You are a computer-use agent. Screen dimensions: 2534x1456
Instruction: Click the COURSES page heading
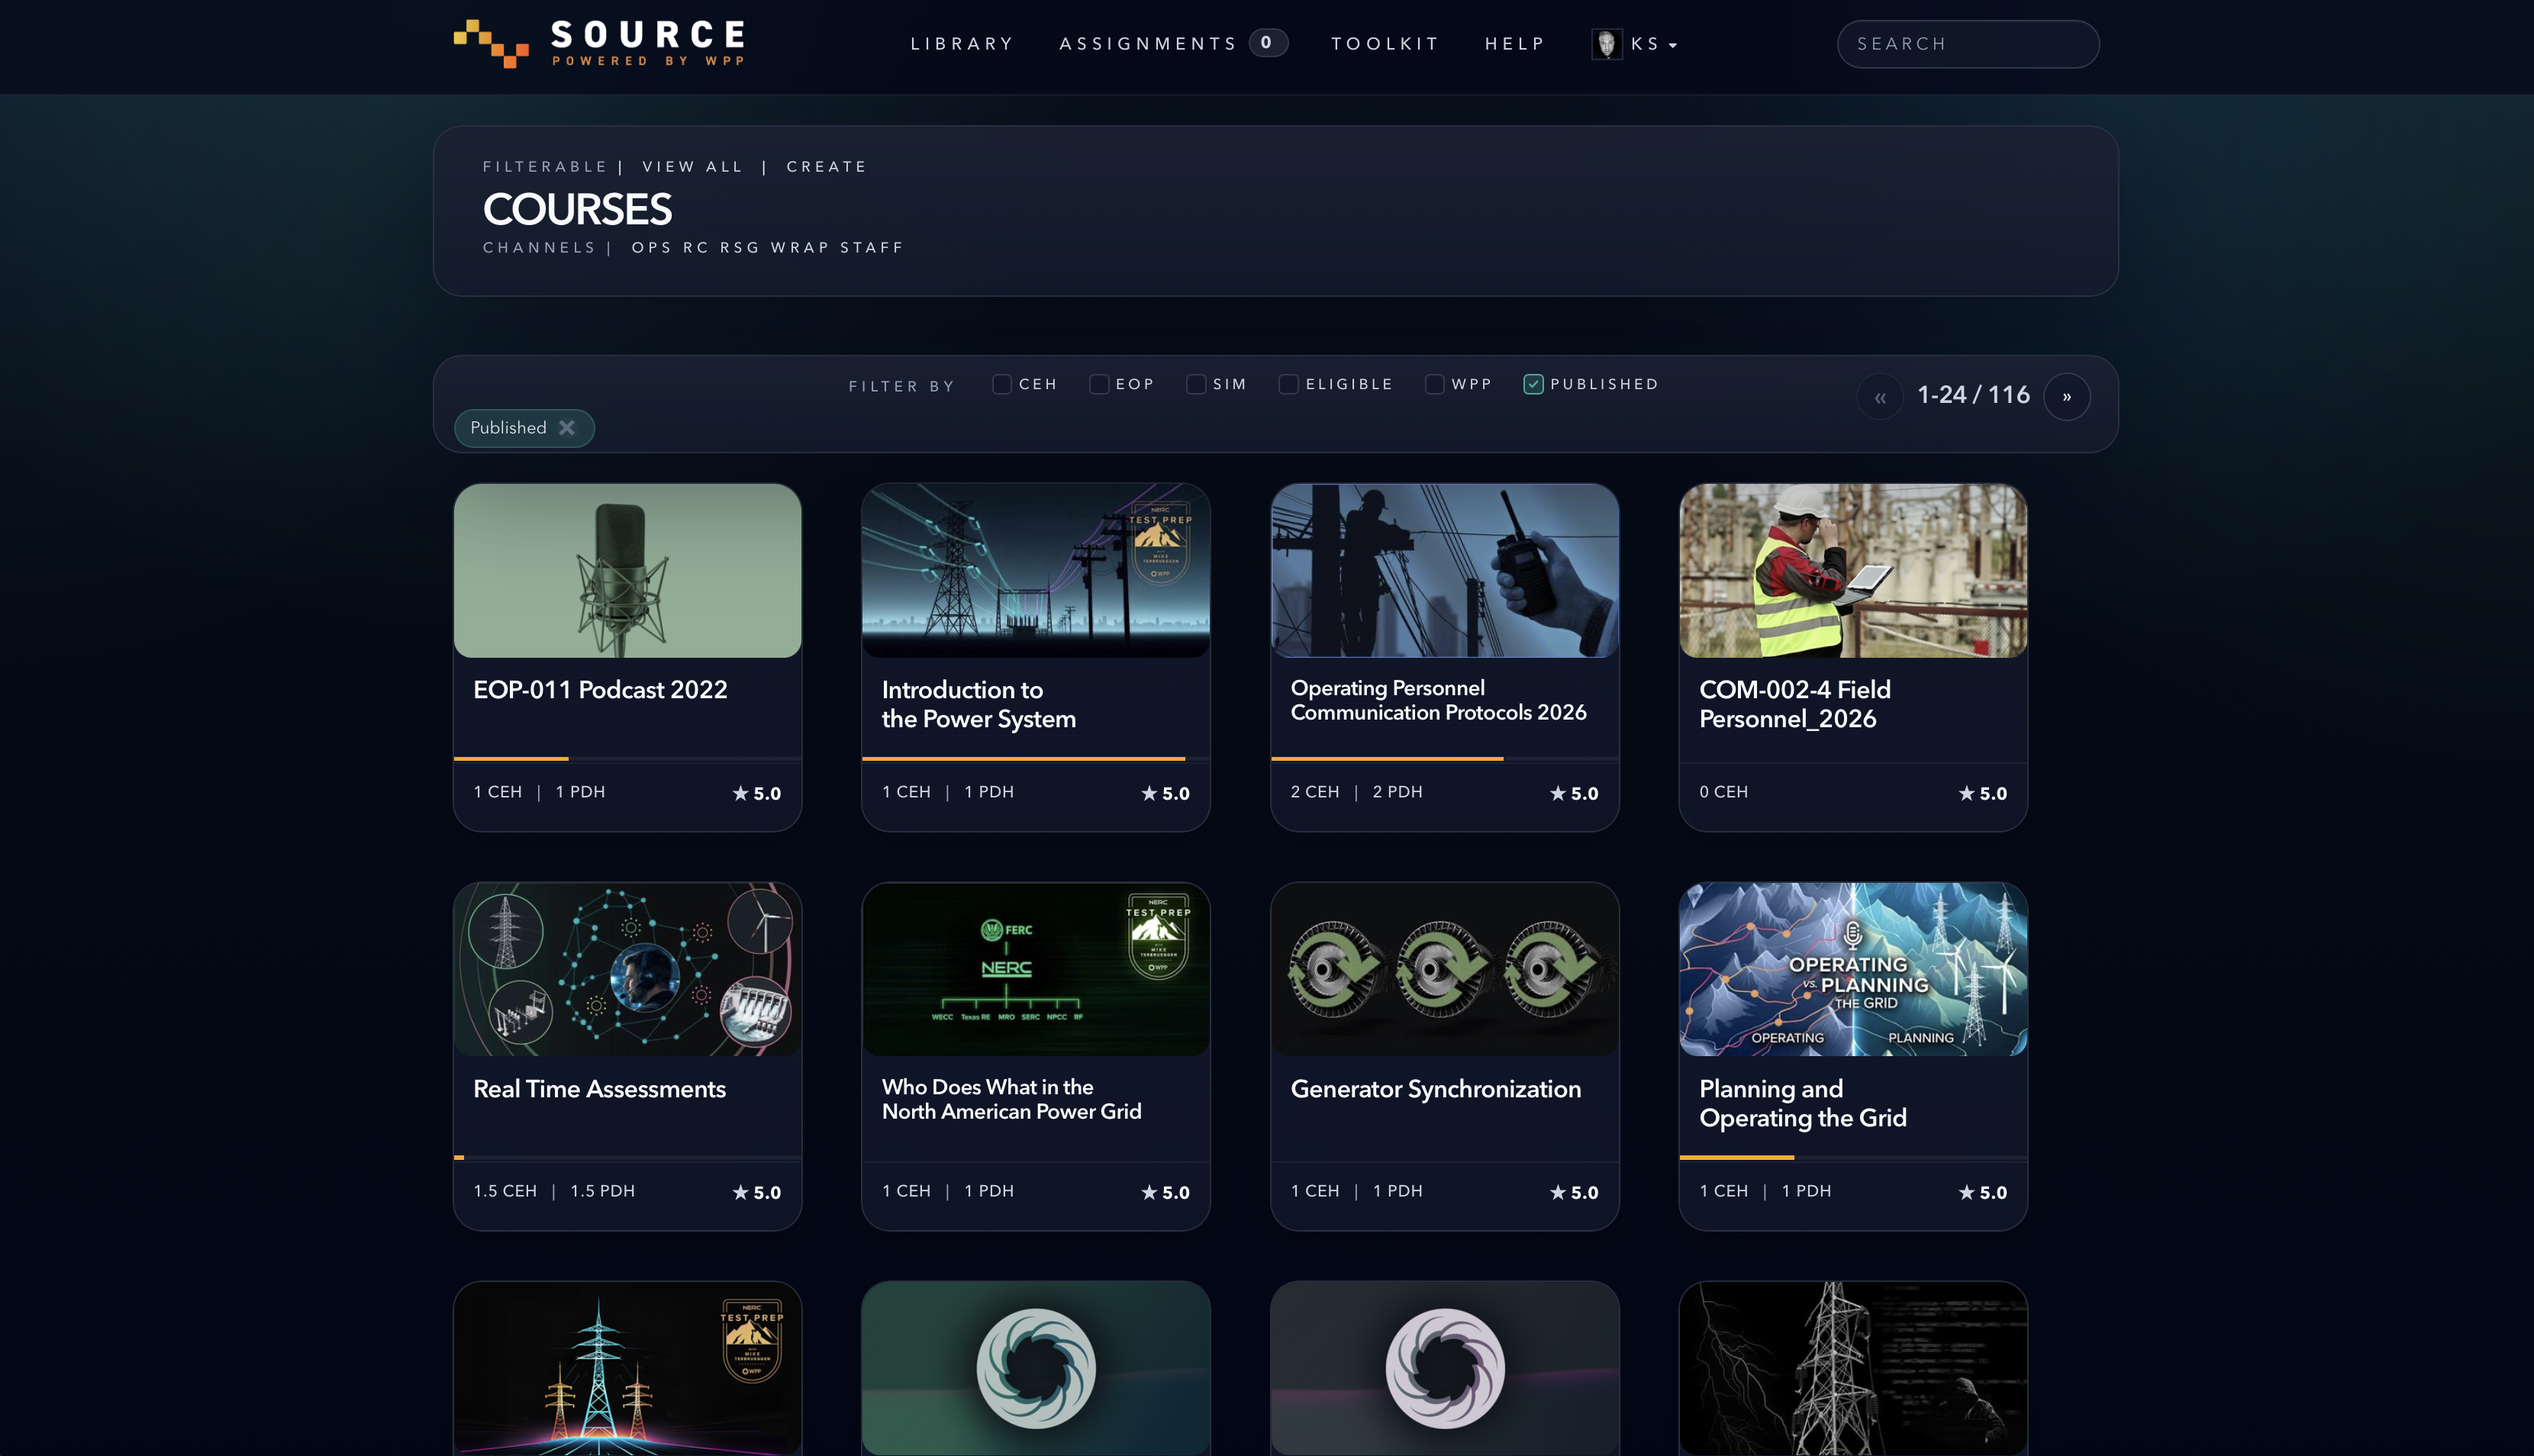coord(577,209)
